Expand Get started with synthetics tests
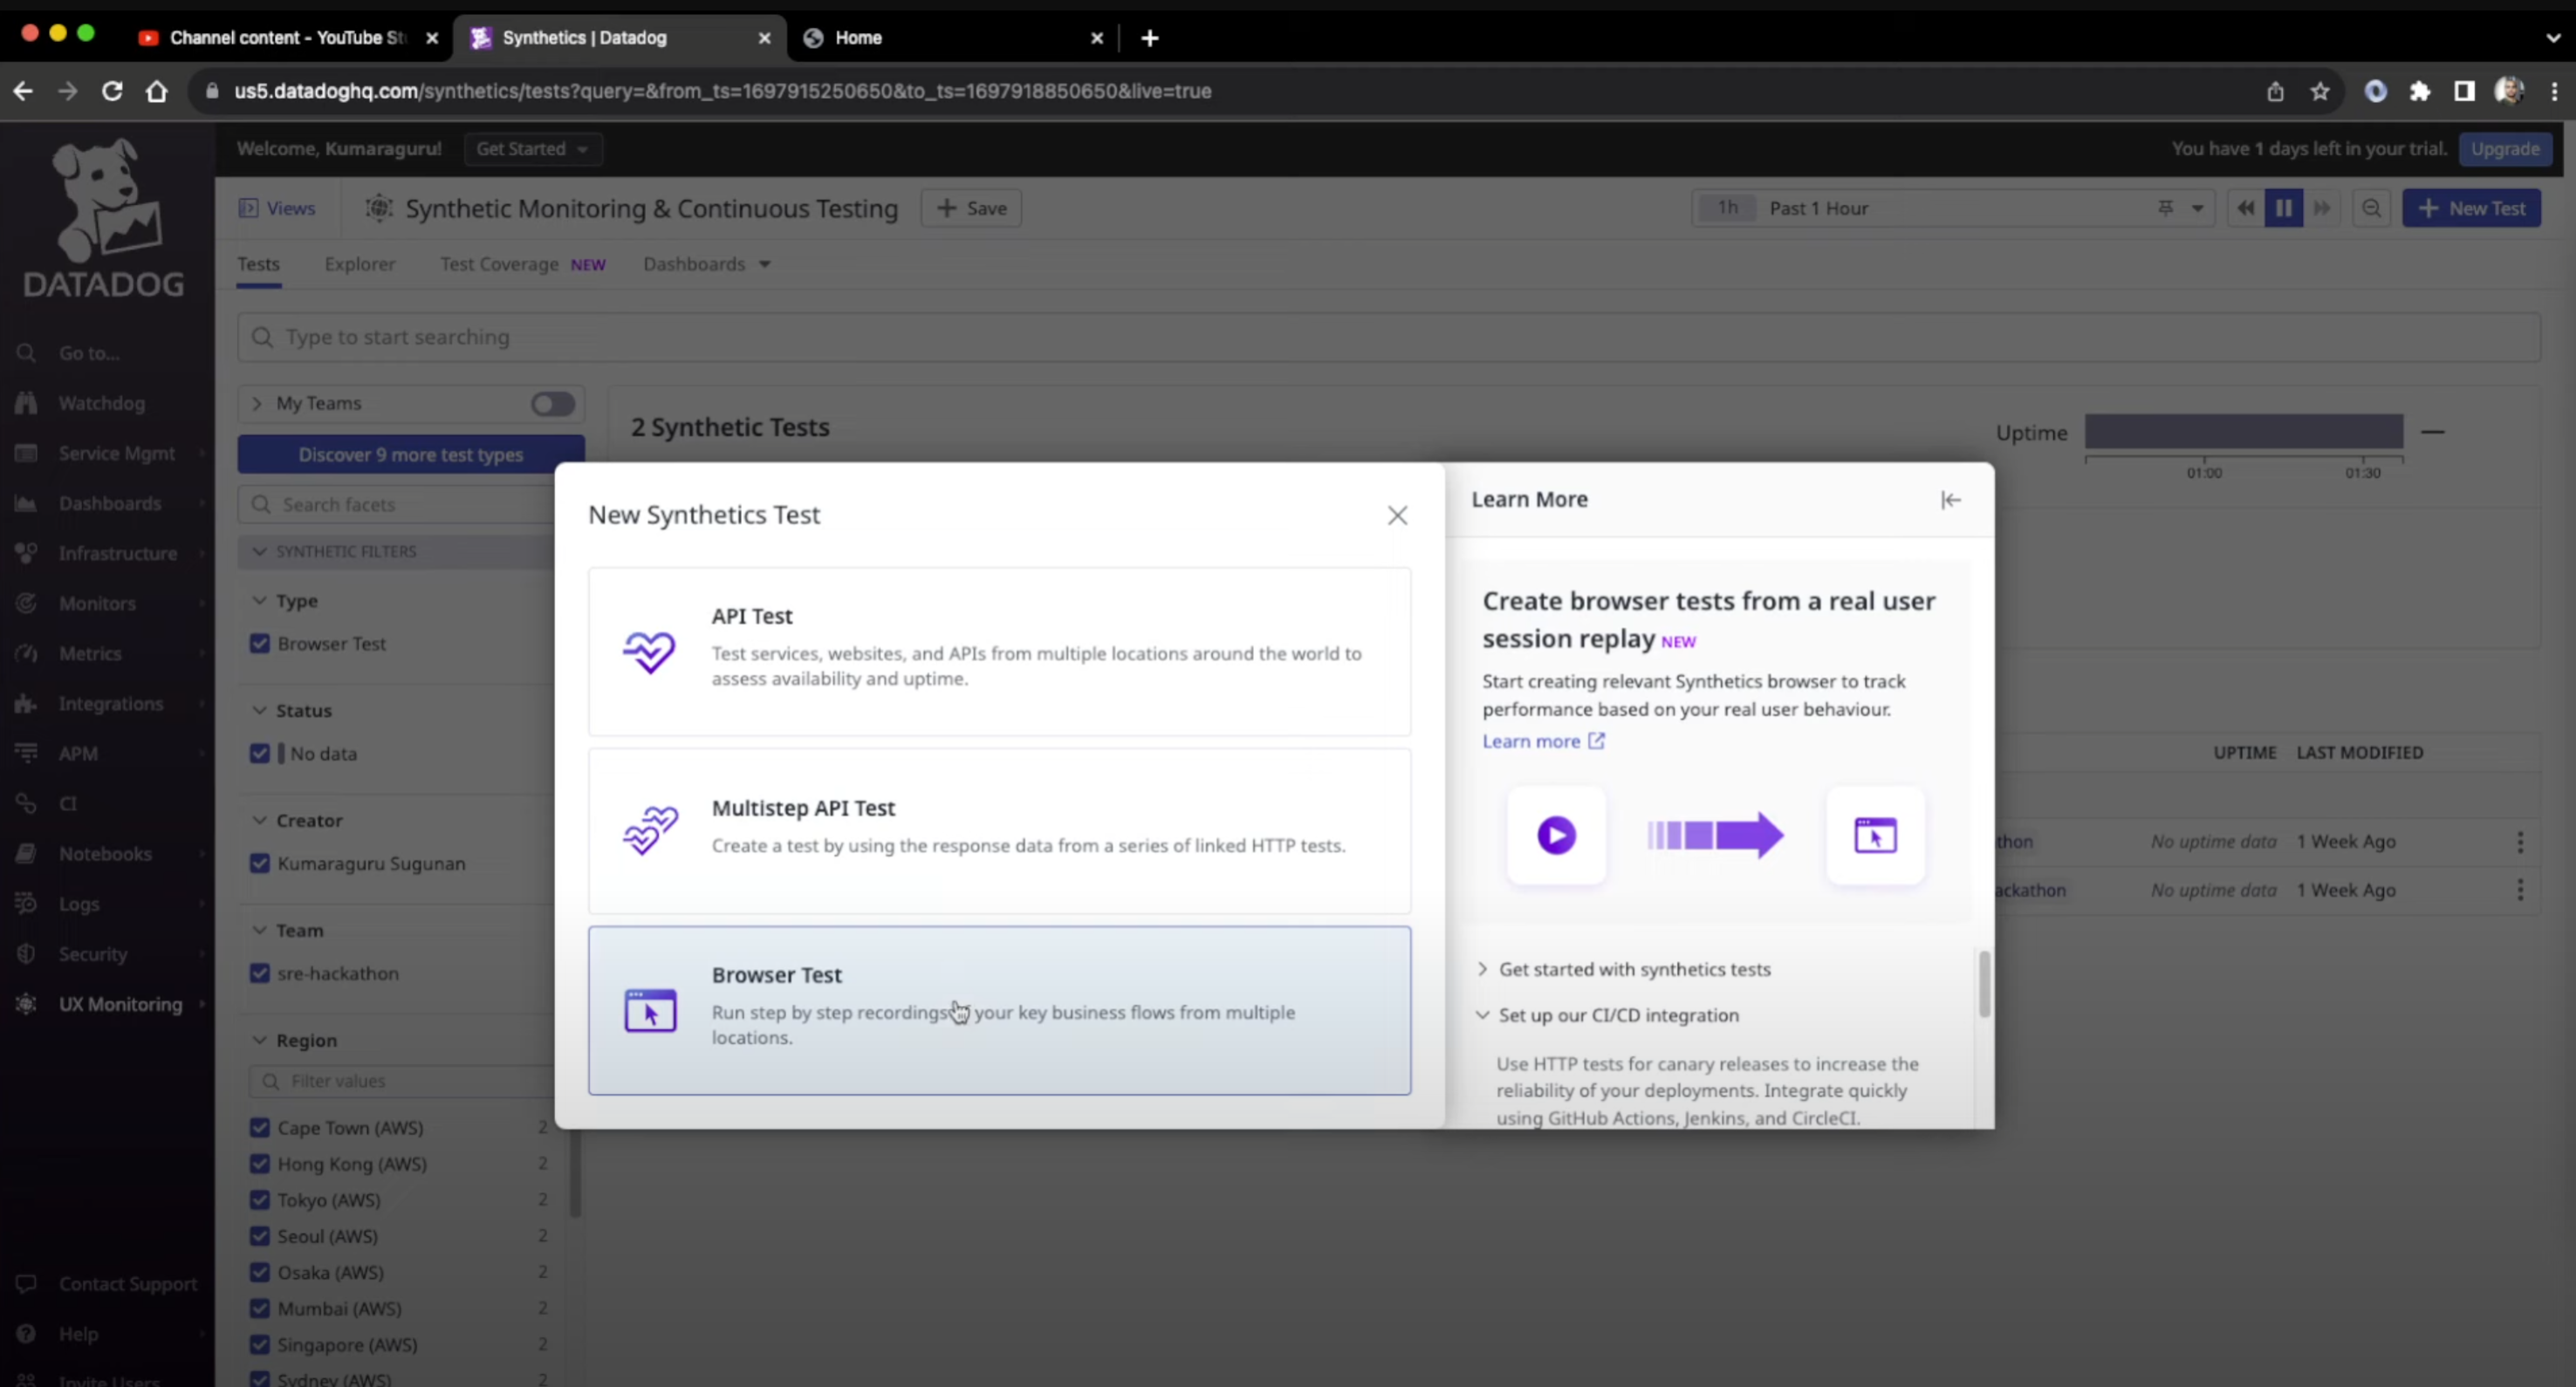Viewport: 2576px width, 1387px height. coord(1624,969)
